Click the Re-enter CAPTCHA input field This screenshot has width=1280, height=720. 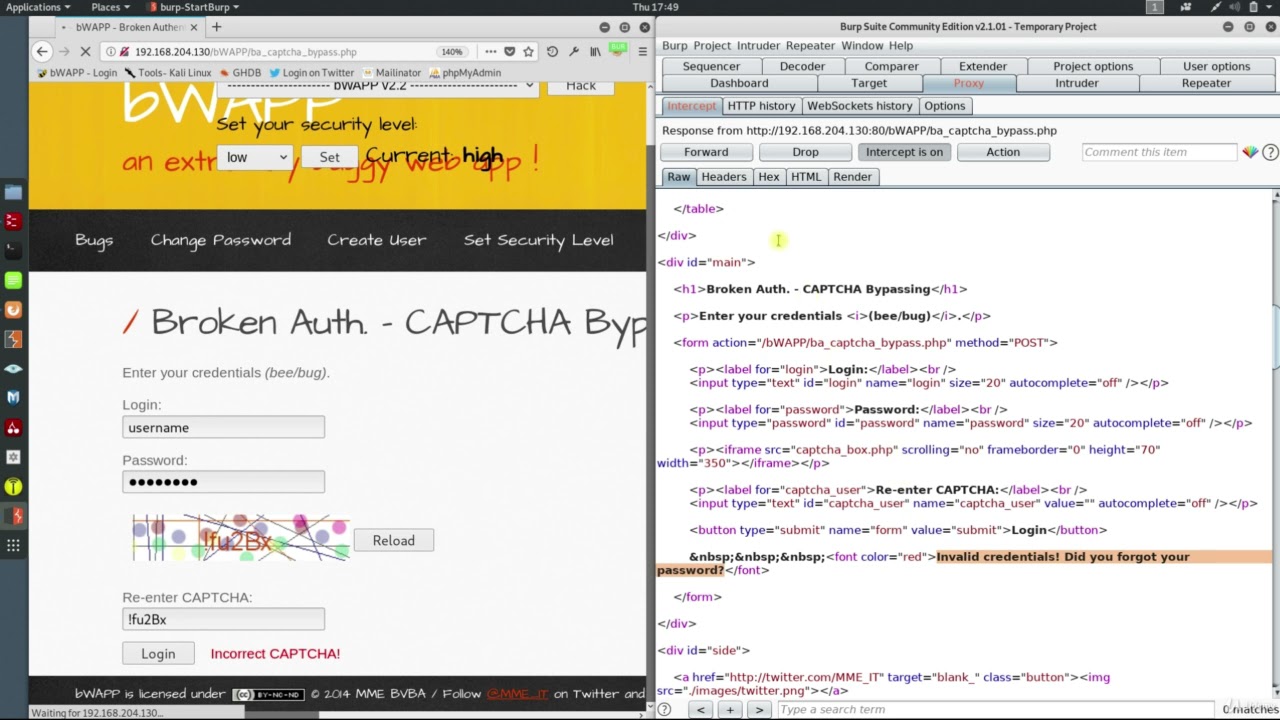point(224,620)
